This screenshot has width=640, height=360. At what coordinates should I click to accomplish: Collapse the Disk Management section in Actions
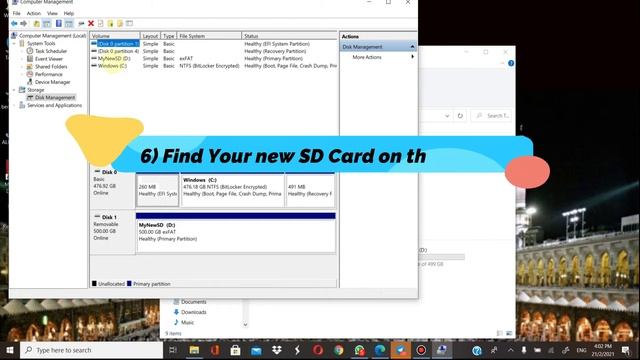coord(412,47)
